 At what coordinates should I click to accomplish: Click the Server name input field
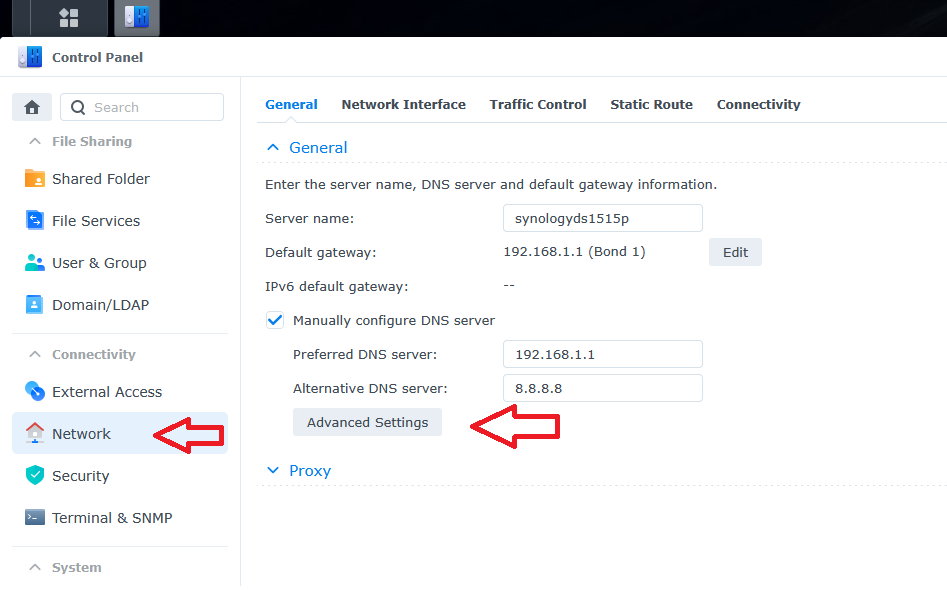pyautogui.click(x=602, y=218)
